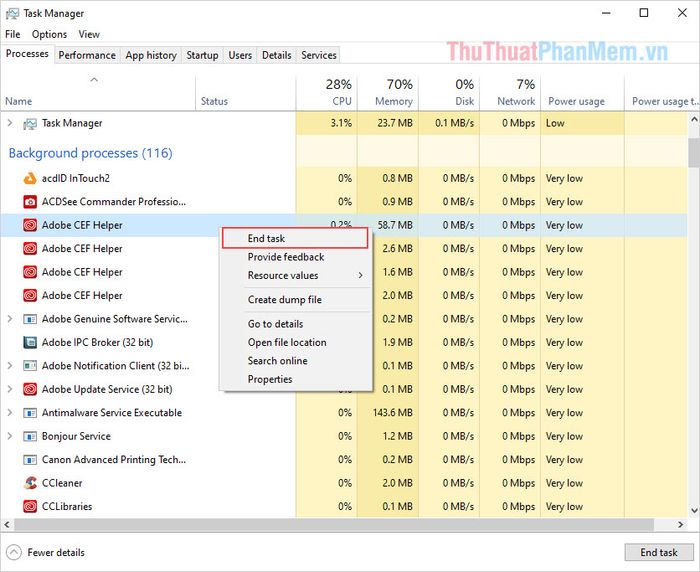Click the acdID InTouch2 process icon
The height and width of the screenshot is (572, 700).
[30, 179]
